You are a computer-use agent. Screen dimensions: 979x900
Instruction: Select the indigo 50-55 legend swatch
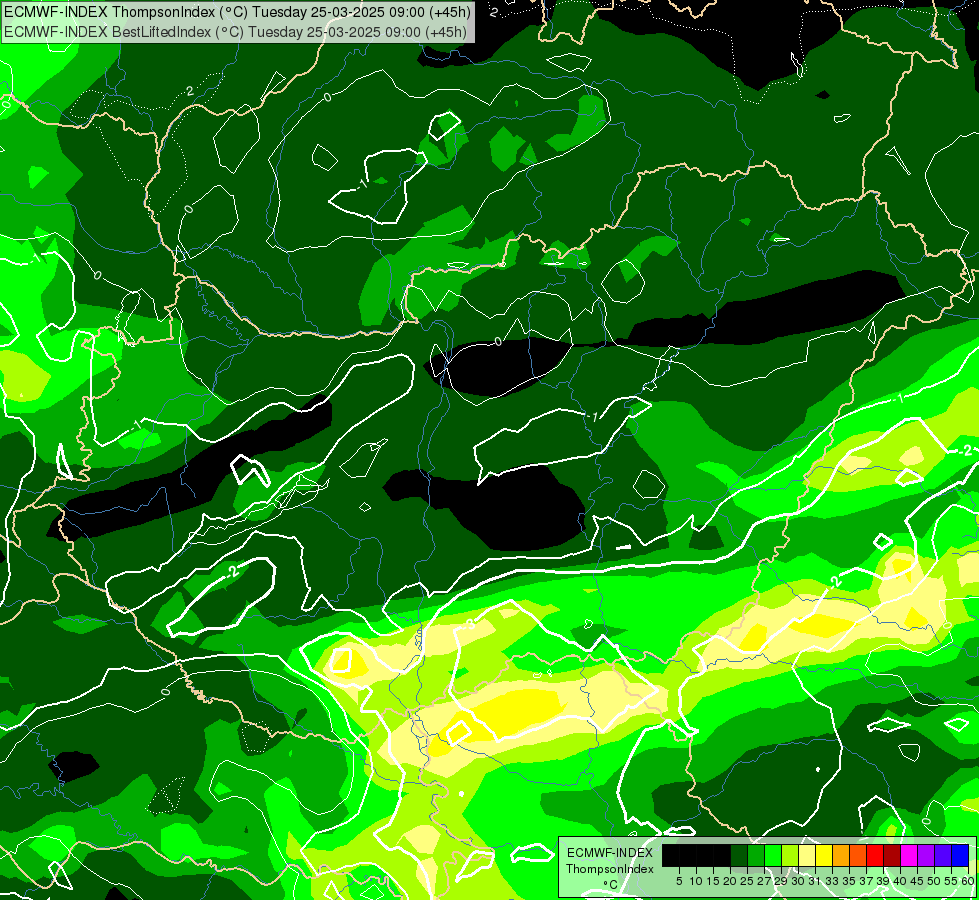click(x=943, y=856)
